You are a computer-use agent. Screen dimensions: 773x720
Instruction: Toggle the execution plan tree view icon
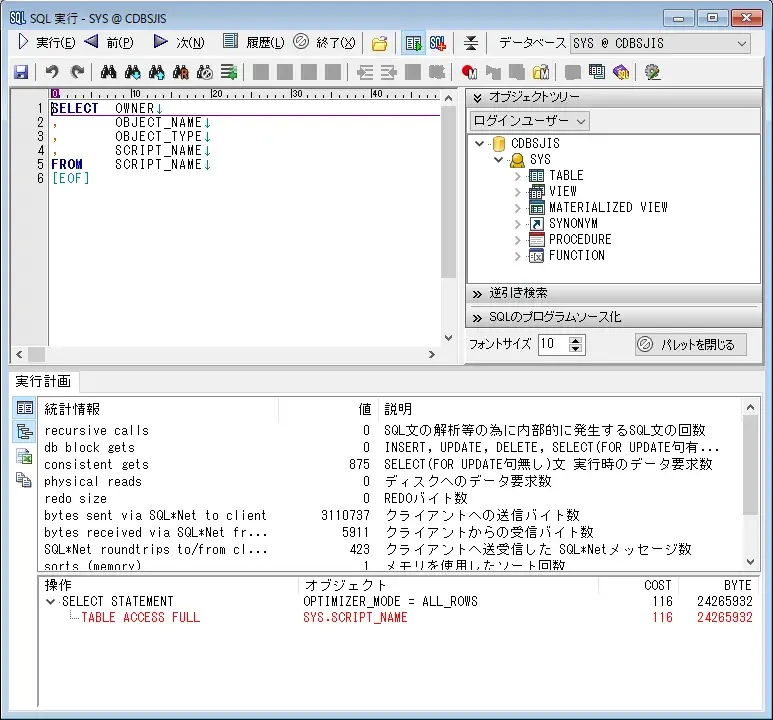pyautogui.click(x=25, y=432)
